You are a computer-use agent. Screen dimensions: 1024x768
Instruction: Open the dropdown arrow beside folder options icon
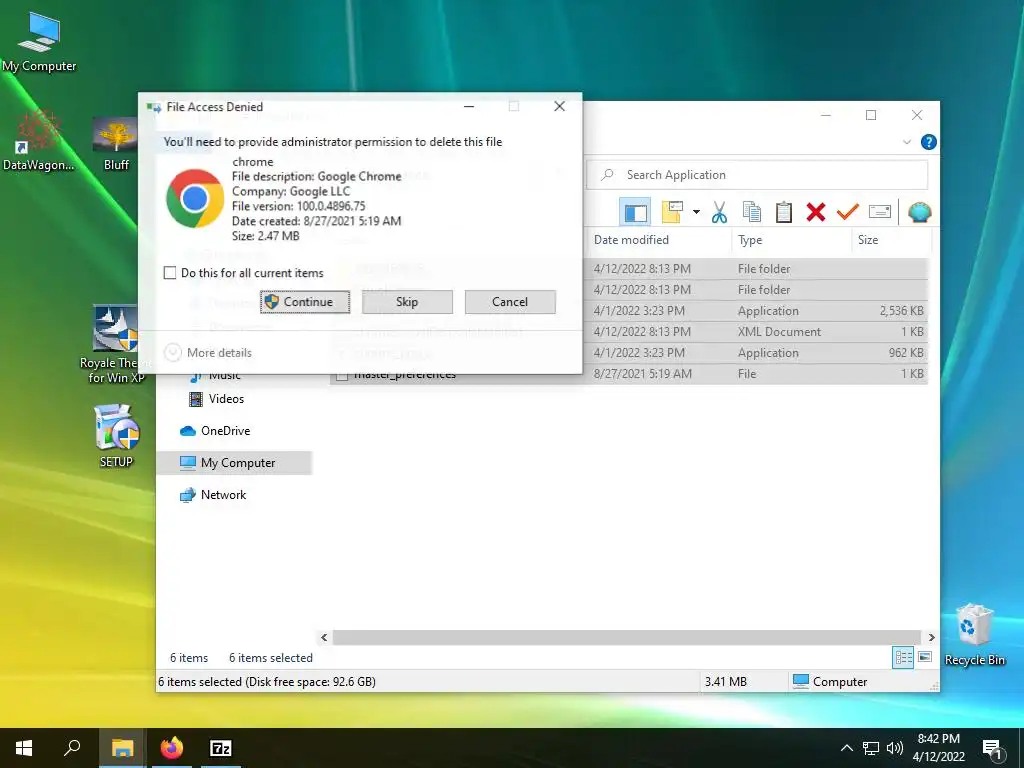tap(696, 212)
